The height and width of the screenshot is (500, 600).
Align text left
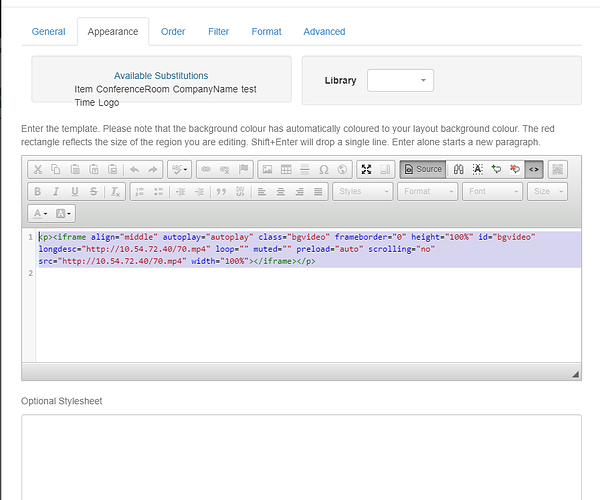coord(262,192)
